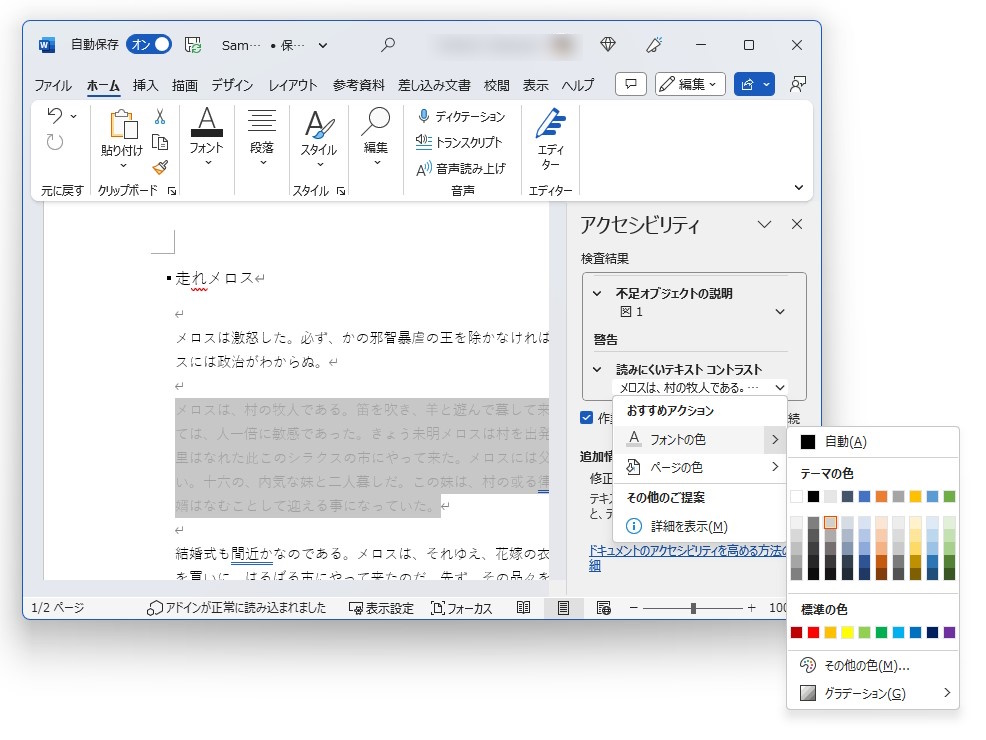Open the 挿入 ribbon tab

(x=146, y=85)
